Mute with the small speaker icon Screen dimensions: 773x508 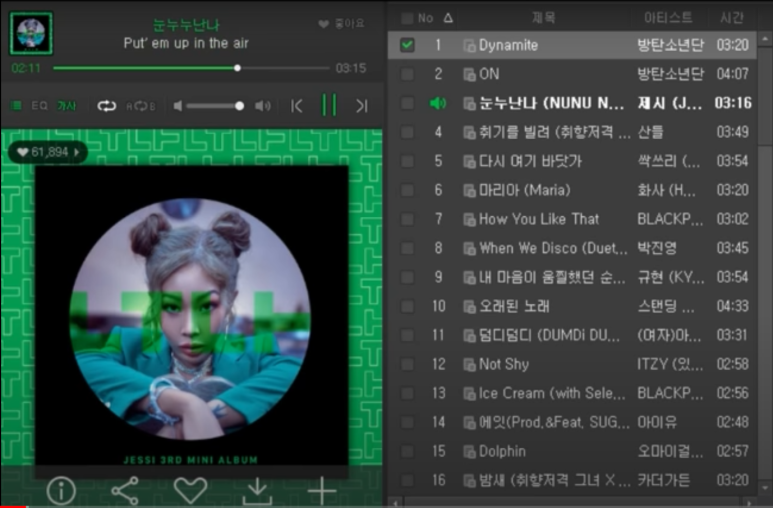(x=178, y=106)
